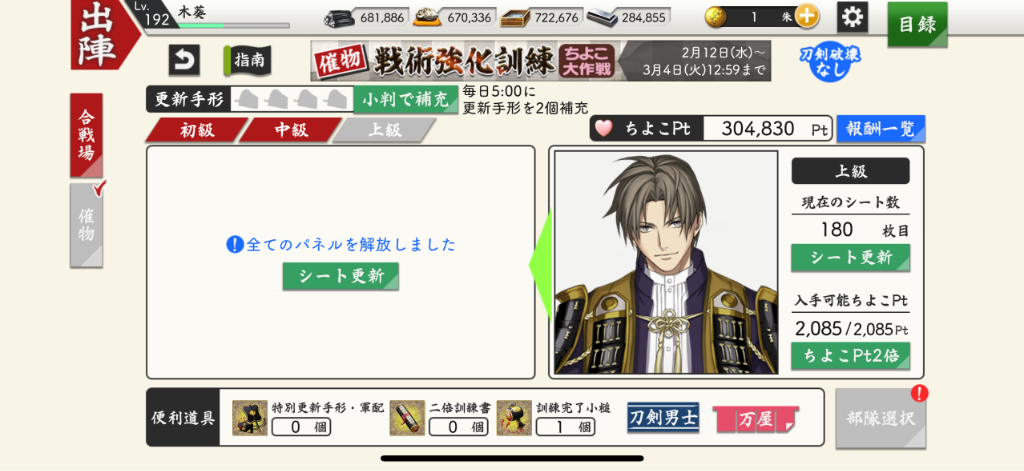Tap the 訓練完了小槌 mallet item icon

pos(514,418)
